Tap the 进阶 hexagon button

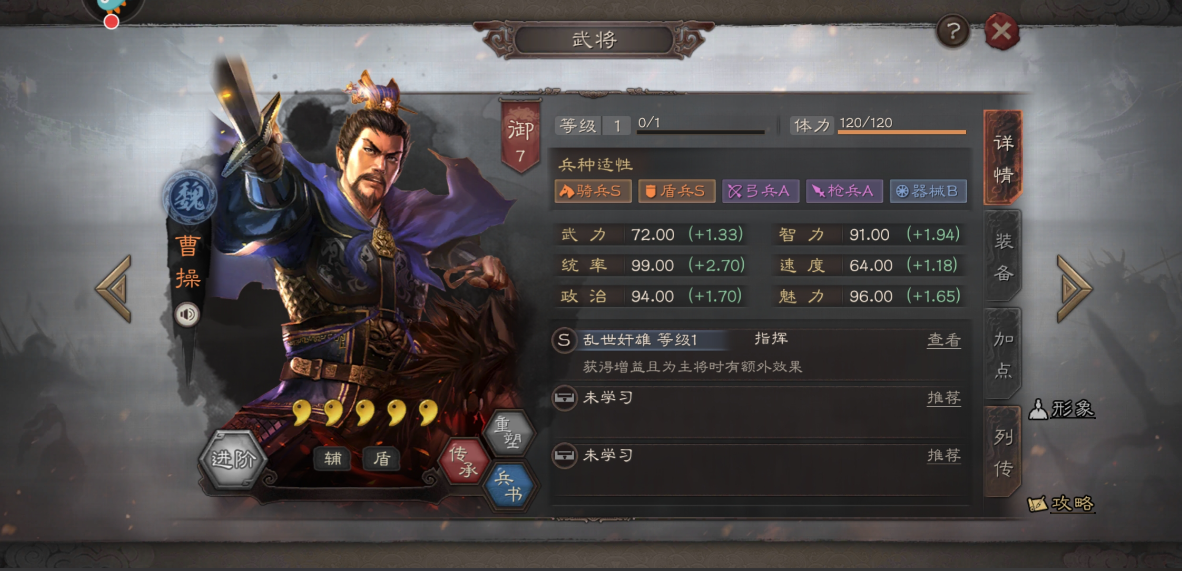tap(233, 459)
